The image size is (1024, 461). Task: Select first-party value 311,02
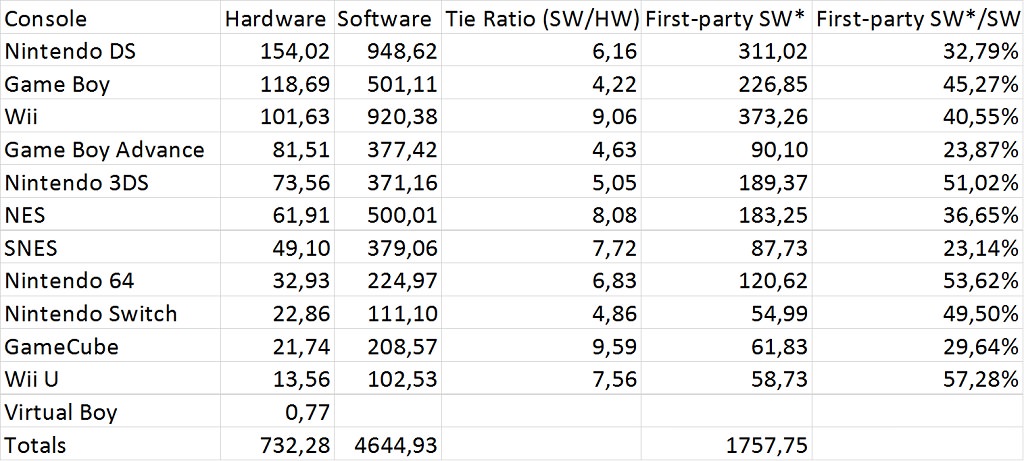coord(726,50)
